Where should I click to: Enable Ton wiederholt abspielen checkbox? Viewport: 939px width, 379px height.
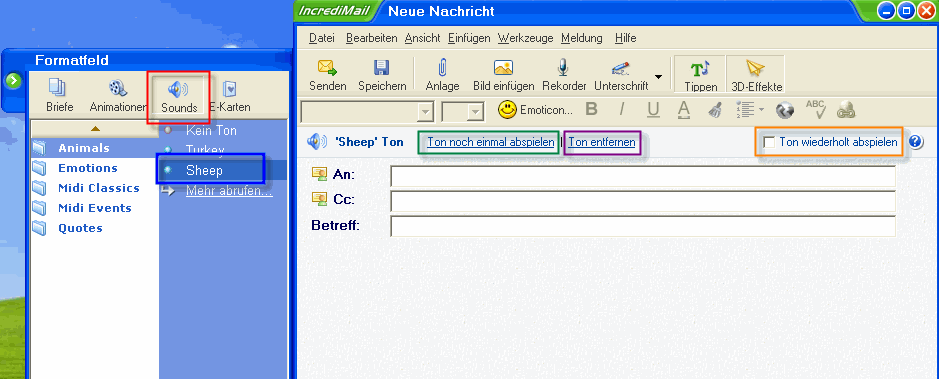coord(770,142)
